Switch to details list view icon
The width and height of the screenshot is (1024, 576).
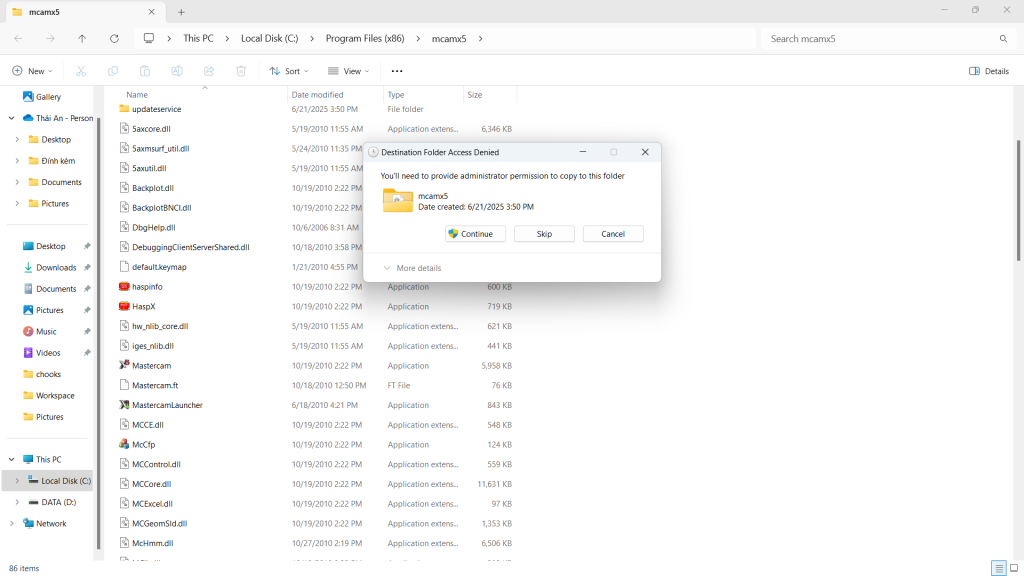[999, 568]
